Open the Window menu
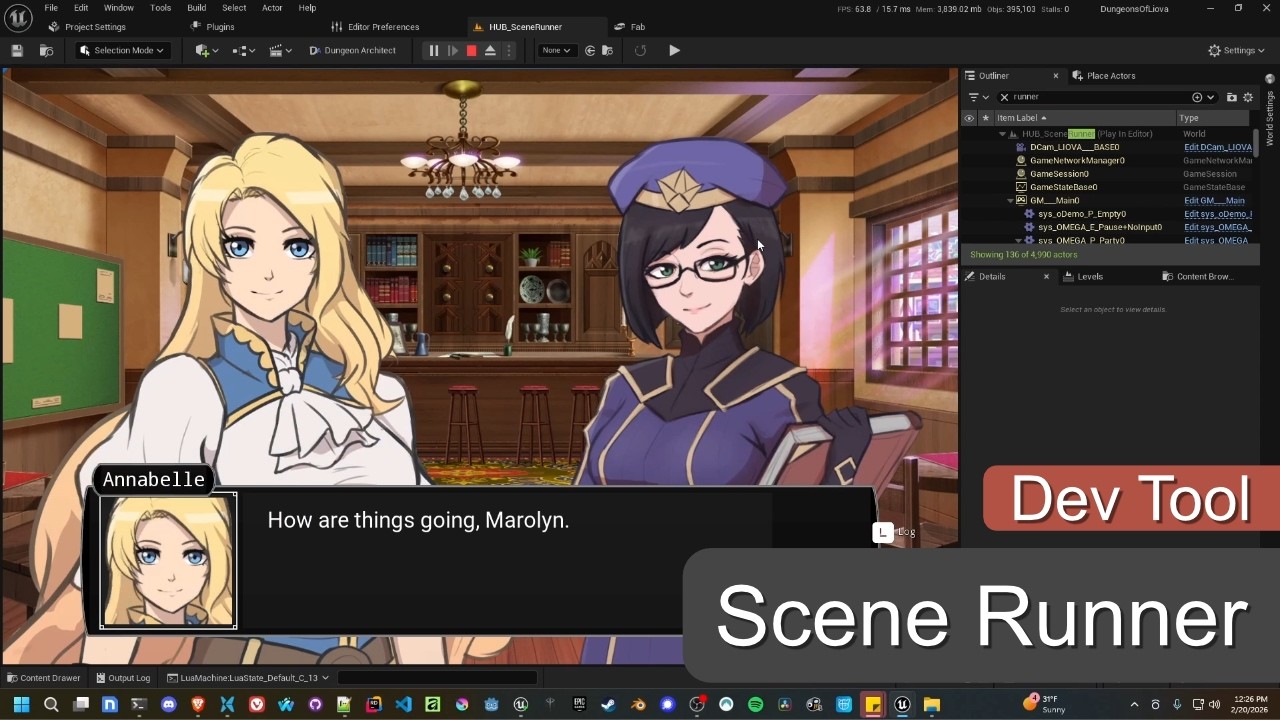This screenshot has height=720, width=1280. tap(118, 8)
